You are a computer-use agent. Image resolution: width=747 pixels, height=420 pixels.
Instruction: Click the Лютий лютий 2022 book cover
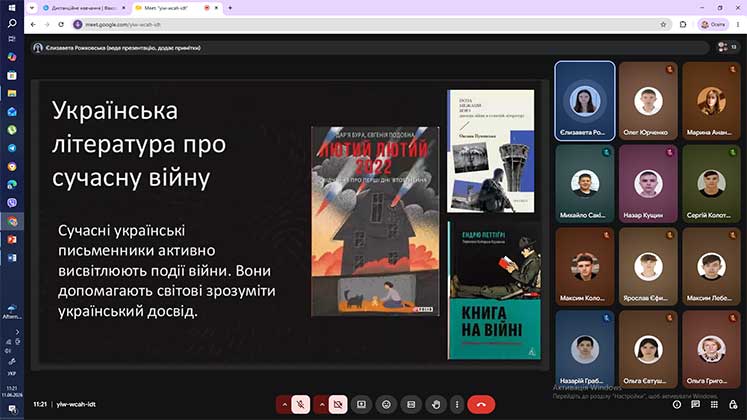375,221
